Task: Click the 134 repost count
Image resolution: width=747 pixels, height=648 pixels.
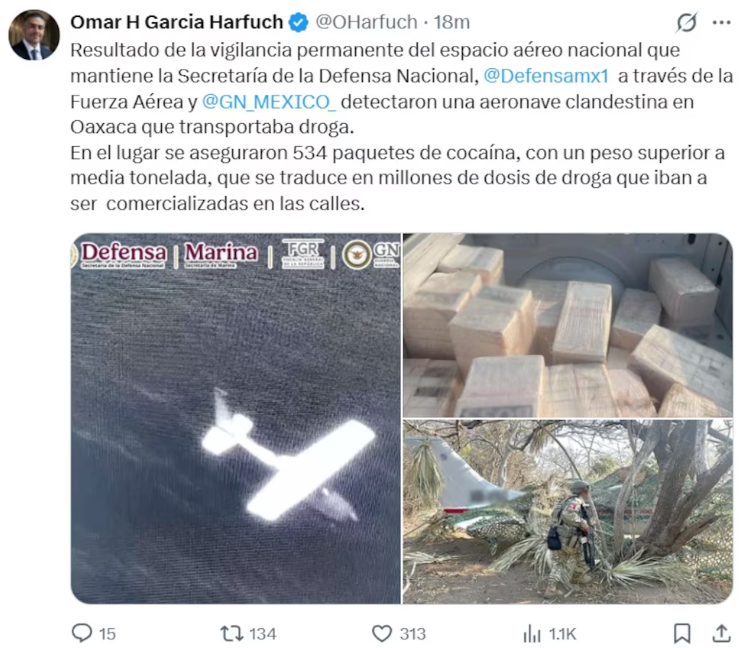Action: point(262,634)
